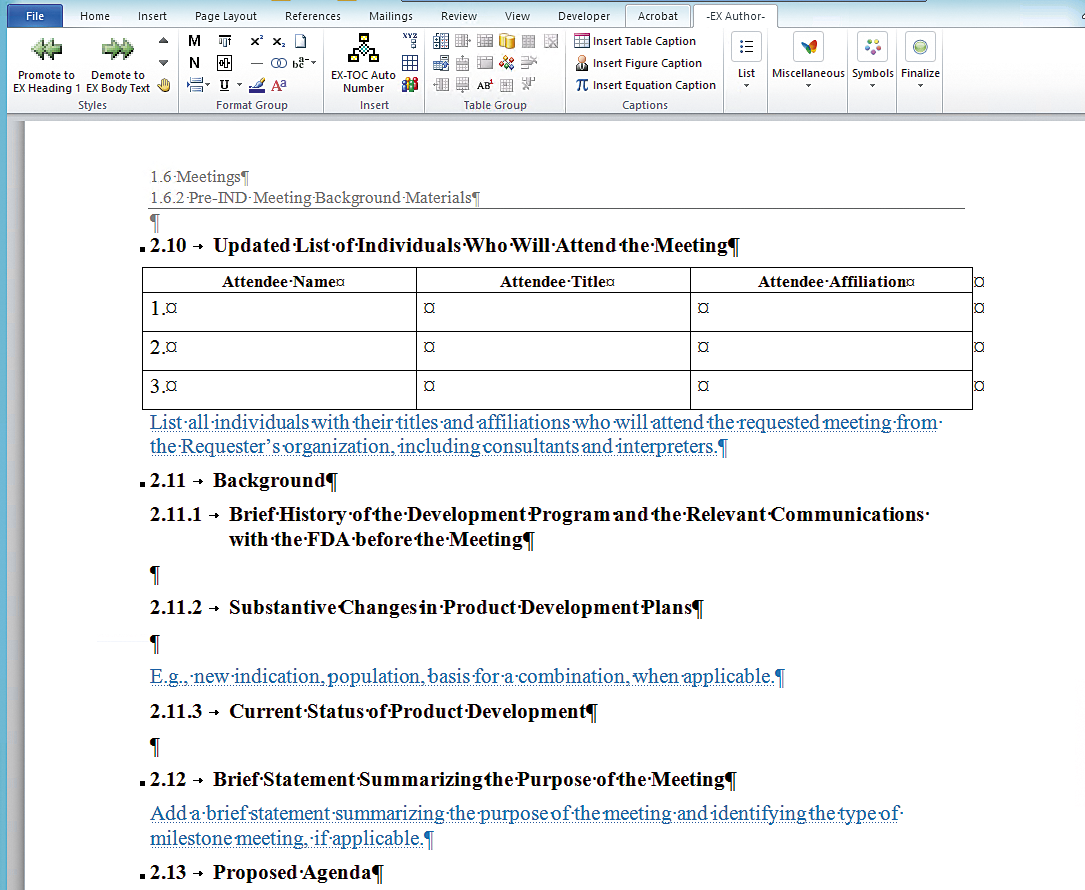Viewport: 1085px width, 890px height.
Task: Open the File tab
Action: pyautogui.click(x=35, y=16)
